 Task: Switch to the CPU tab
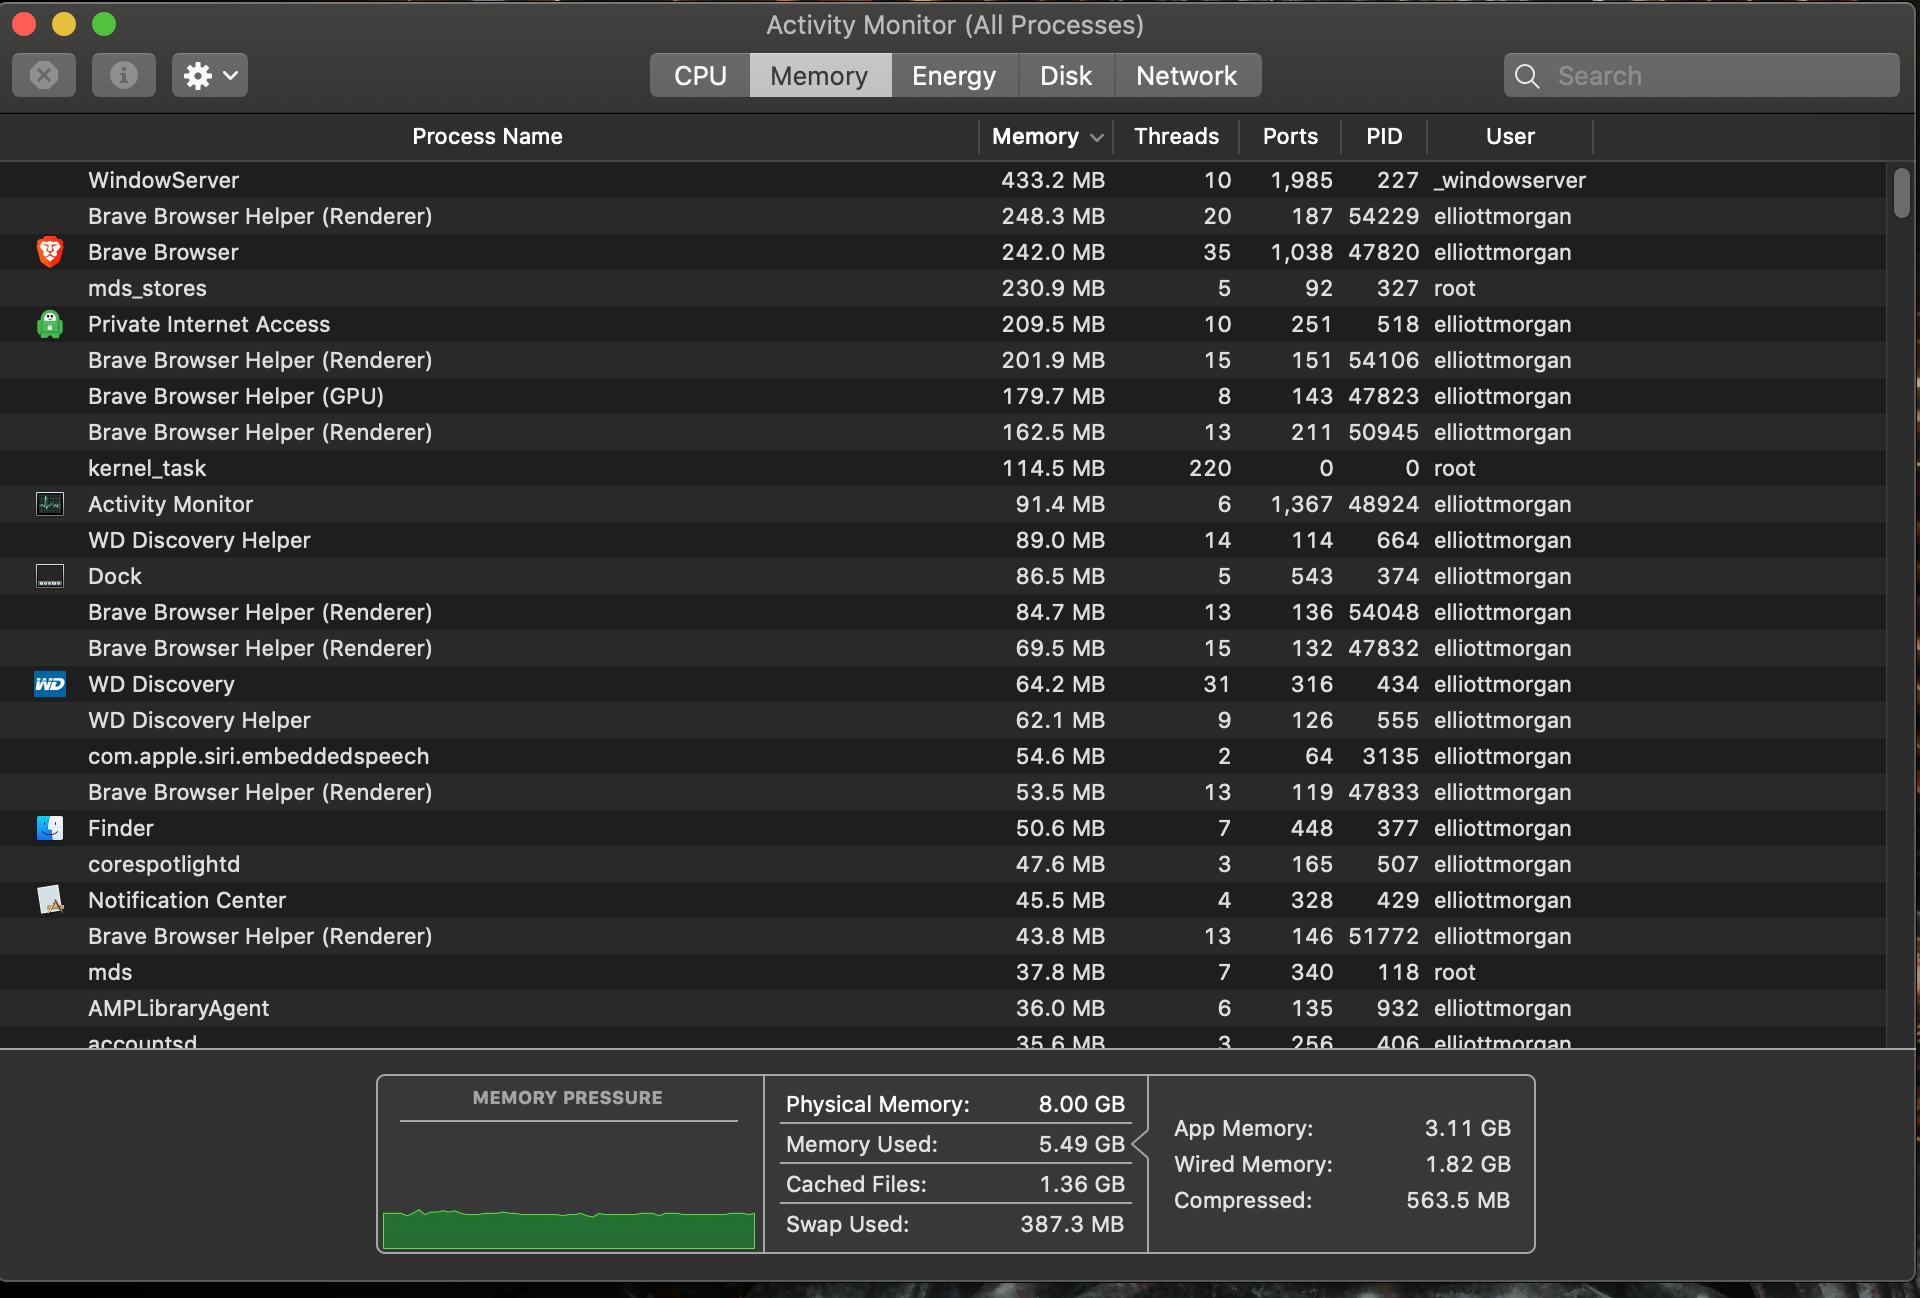(700, 76)
